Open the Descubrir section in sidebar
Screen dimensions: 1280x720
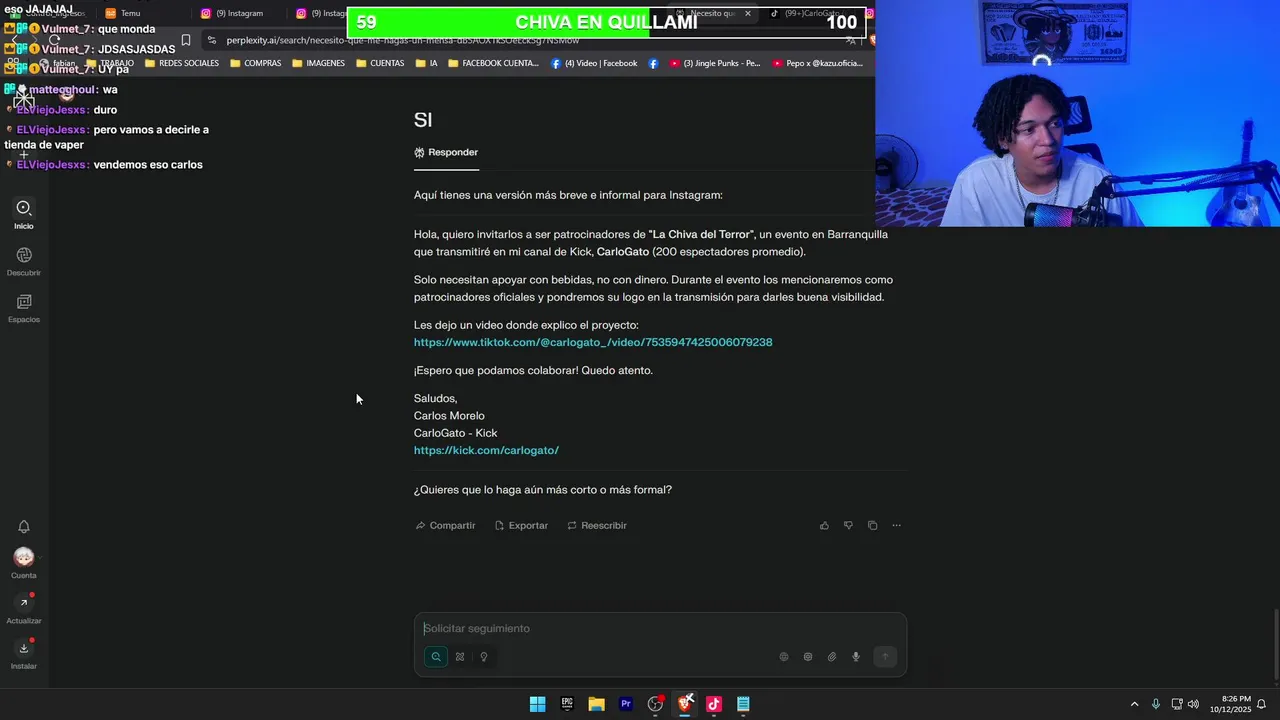click(x=24, y=262)
